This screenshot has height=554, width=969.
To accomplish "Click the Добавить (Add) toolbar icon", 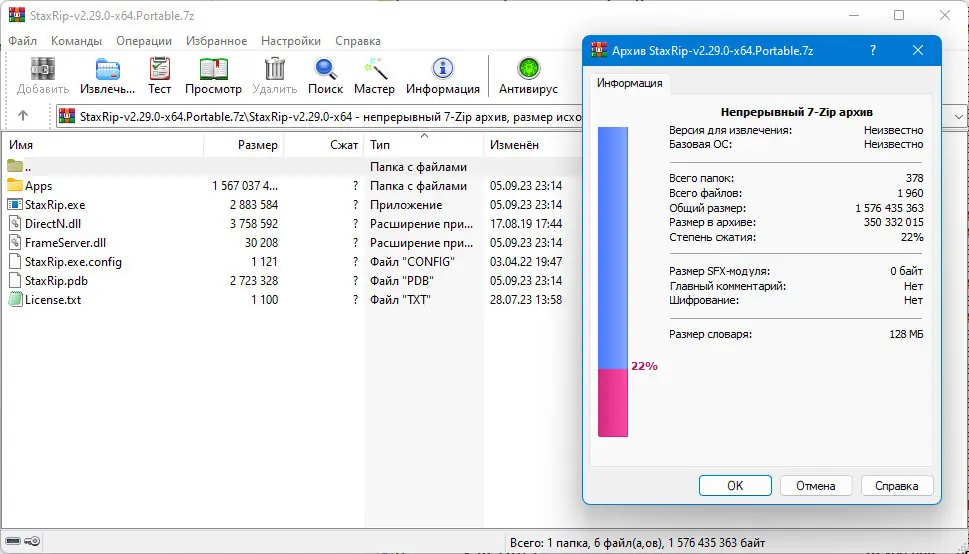I will (43, 69).
